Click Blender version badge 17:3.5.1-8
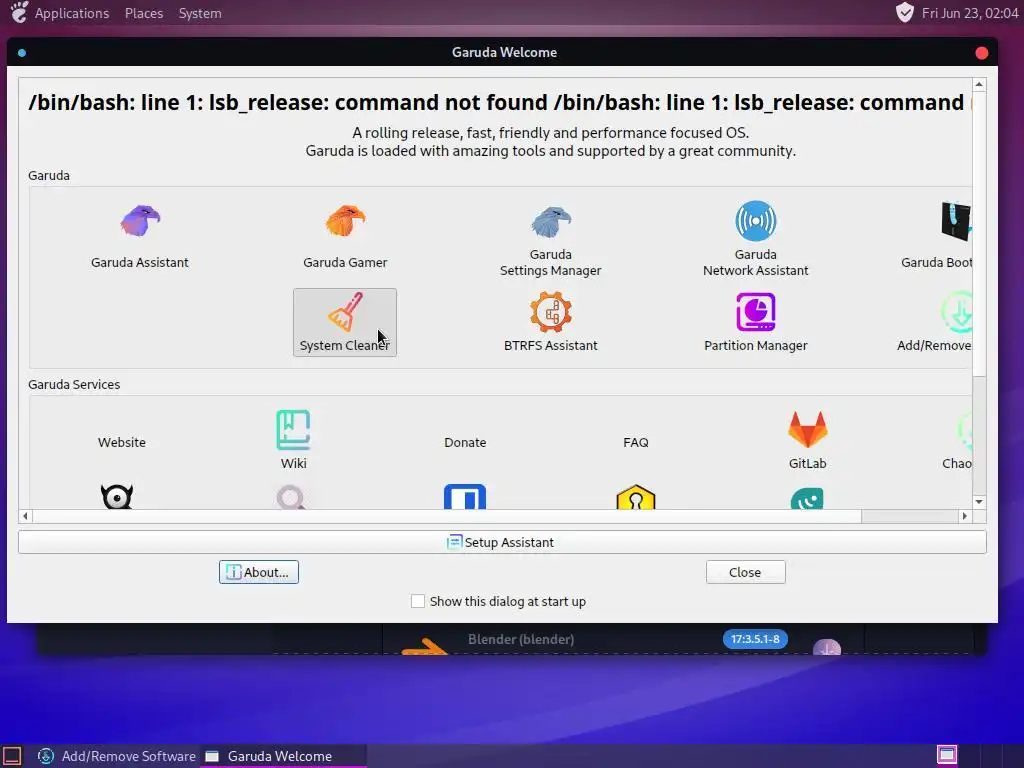Screen dimensions: 1024x768 tap(755, 639)
